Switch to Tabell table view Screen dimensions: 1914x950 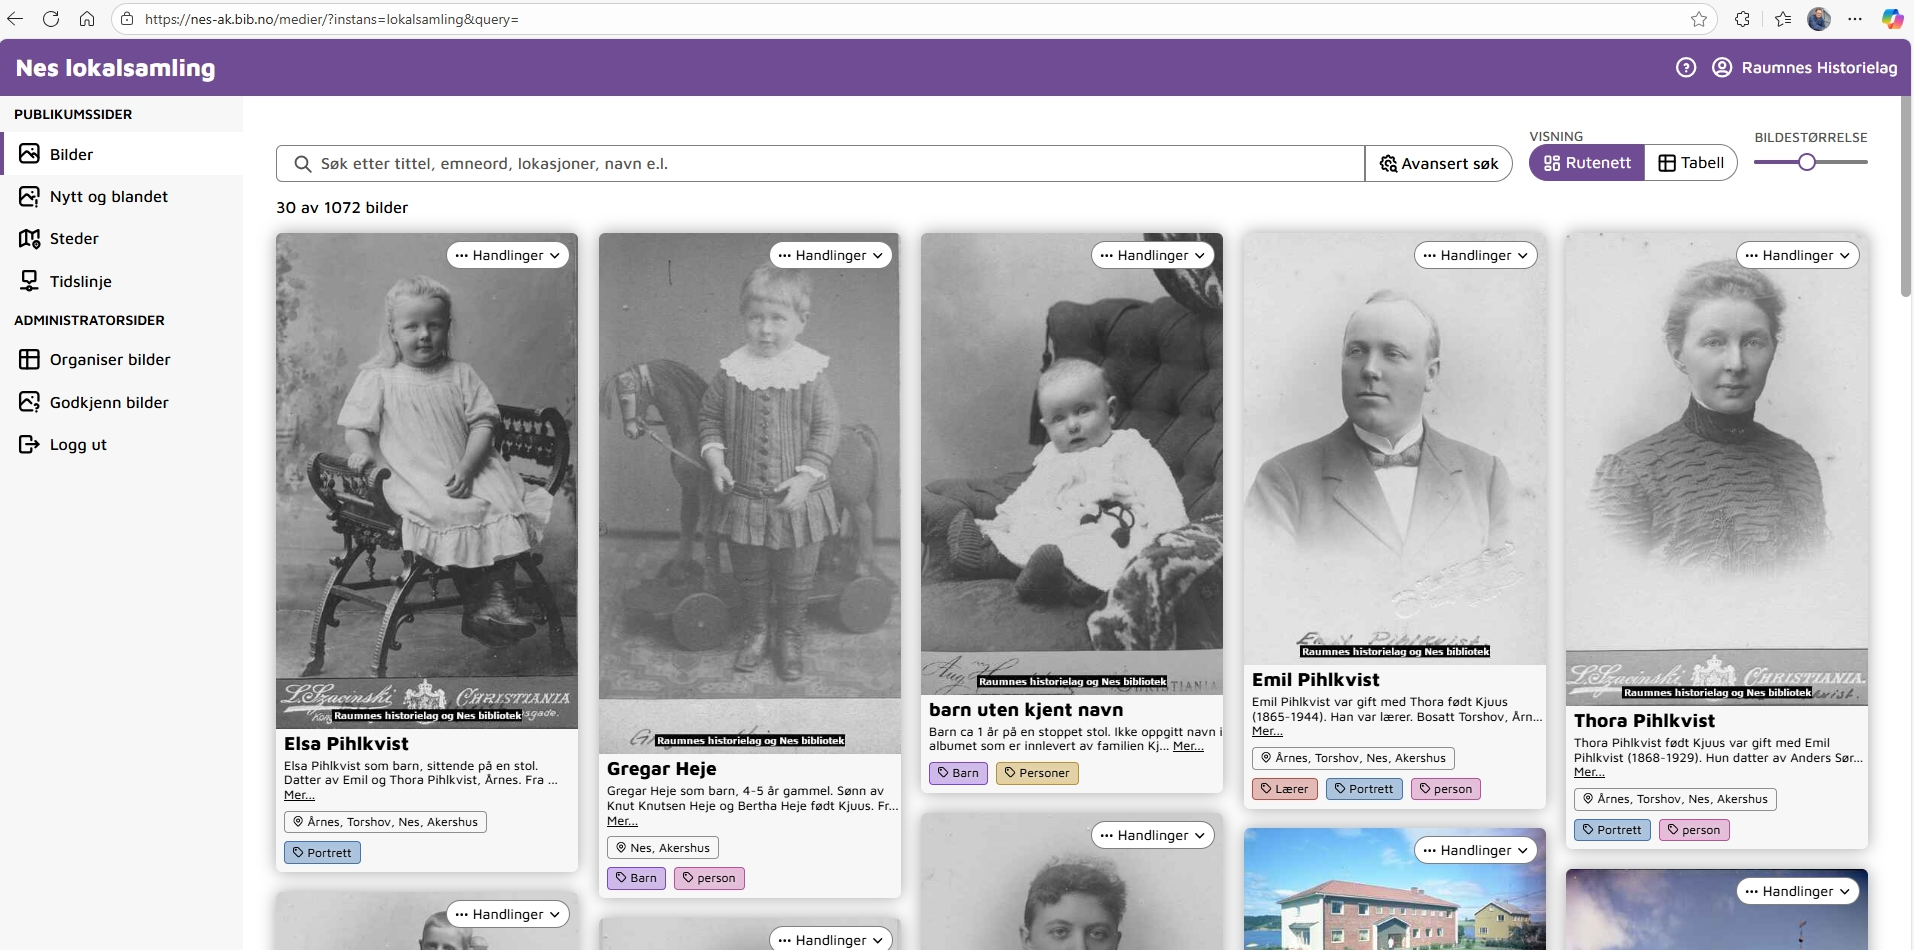pos(1691,163)
